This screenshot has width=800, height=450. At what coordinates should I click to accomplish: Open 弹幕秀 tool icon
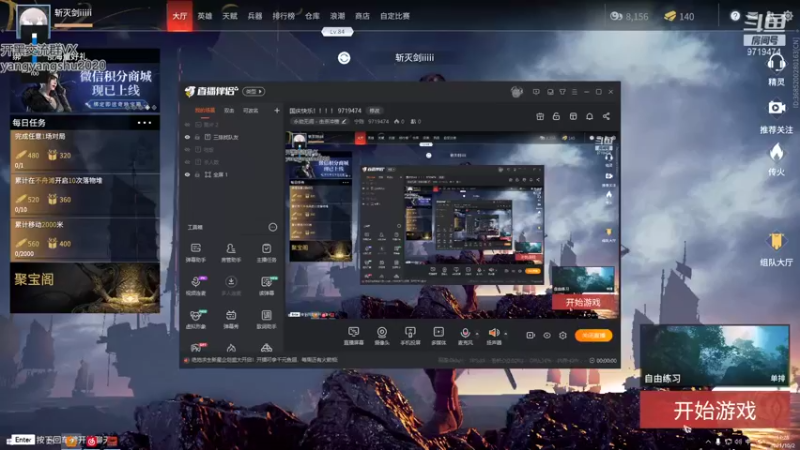pos(231,319)
